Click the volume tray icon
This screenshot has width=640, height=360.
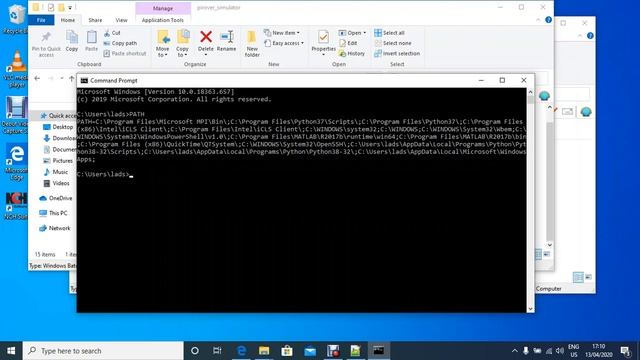(560, 351)
